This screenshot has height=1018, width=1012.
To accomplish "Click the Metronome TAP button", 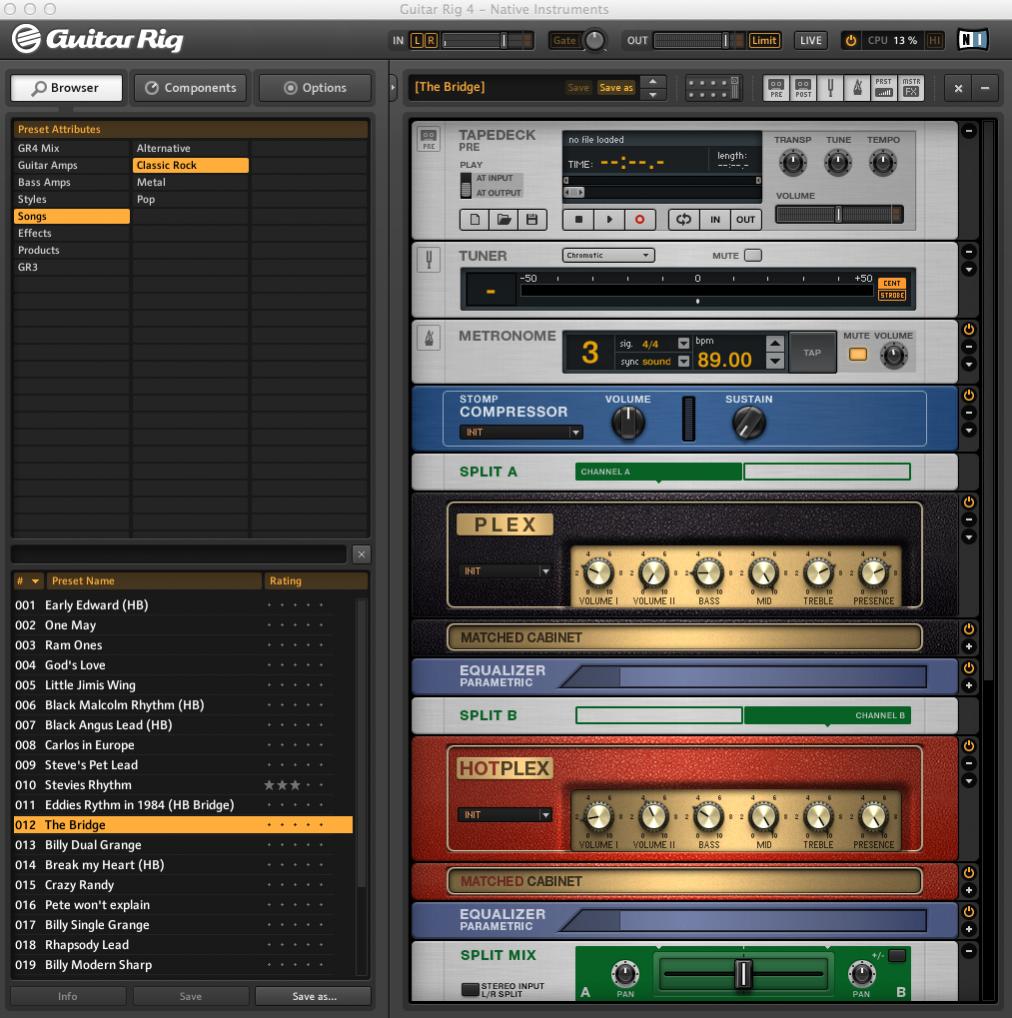I will click(x=812, y=353).
